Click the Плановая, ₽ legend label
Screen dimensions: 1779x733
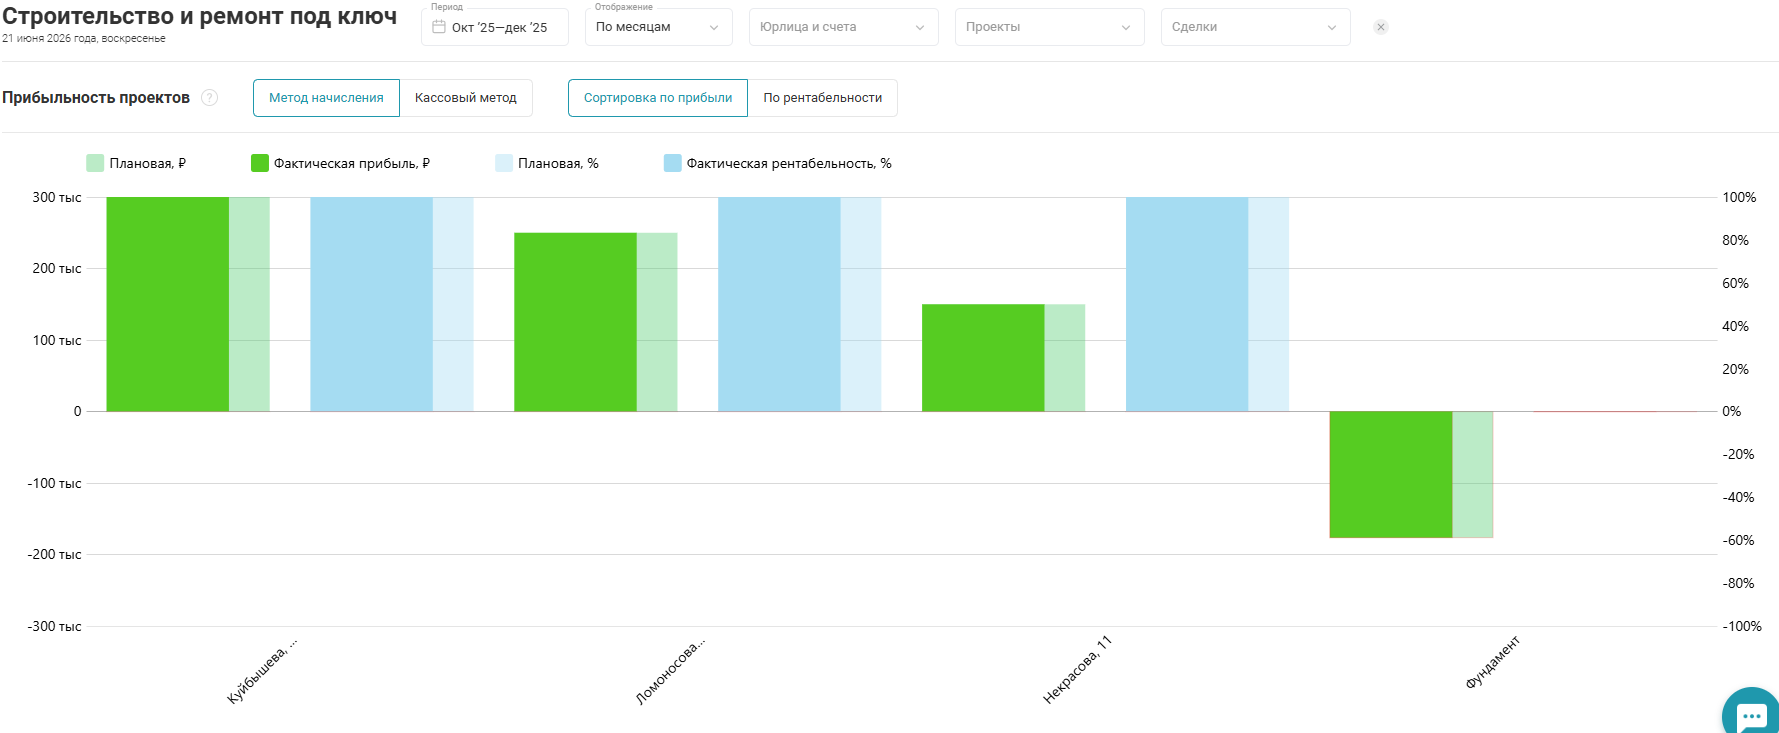click(148, 163)
